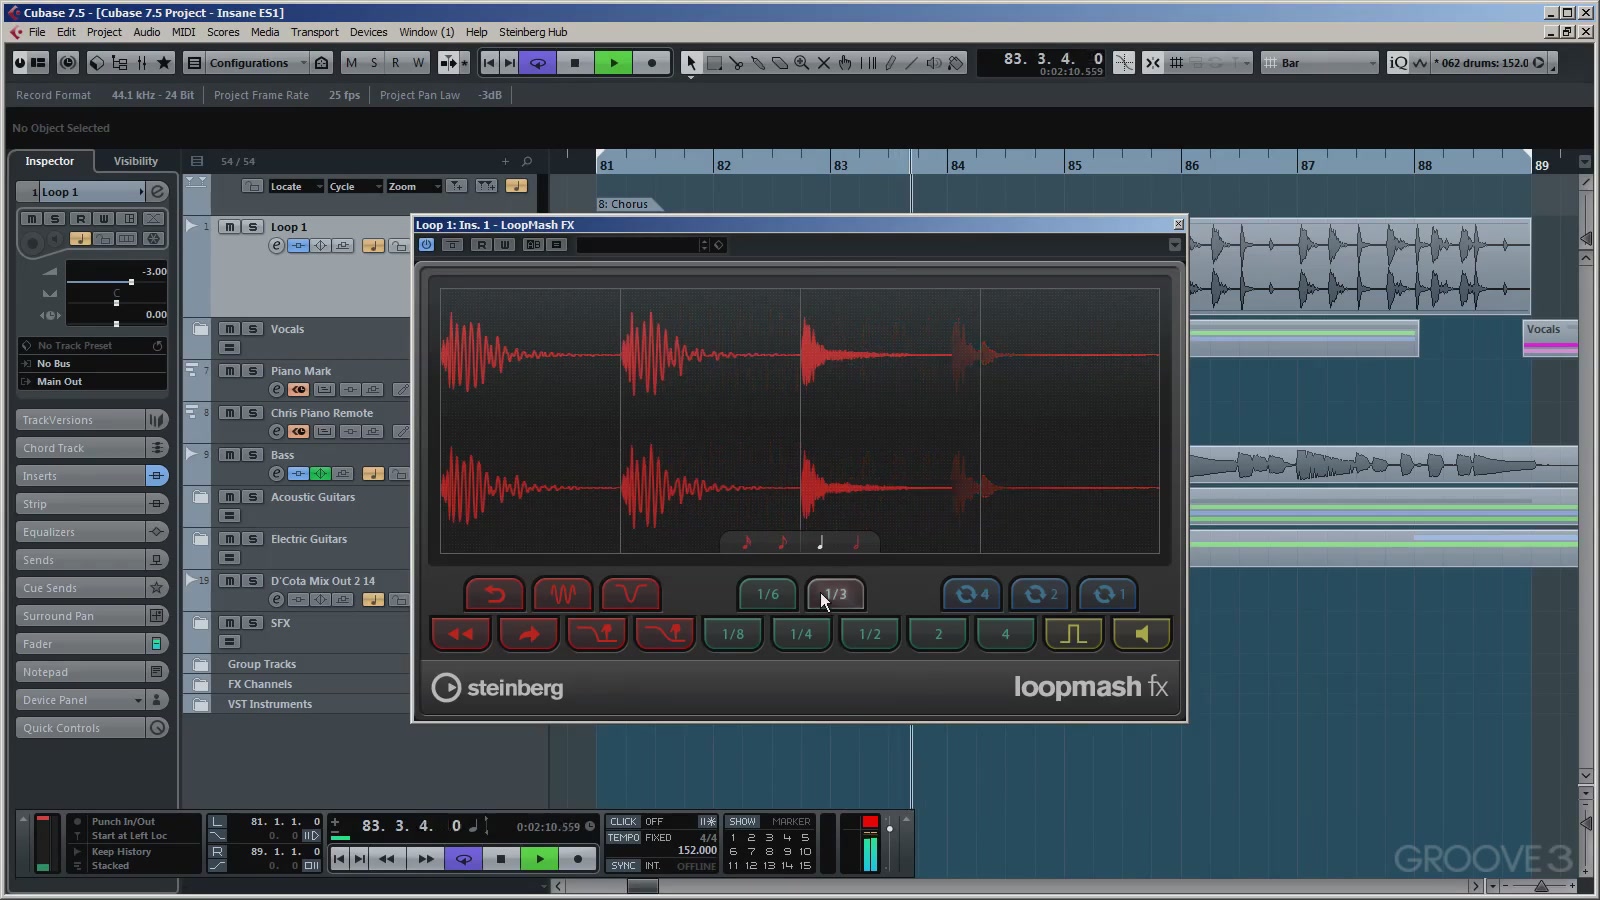This screenshot has width=1600, height=900.
Task: Select the Zoom magnifier tool
Action: pos(802,63)
